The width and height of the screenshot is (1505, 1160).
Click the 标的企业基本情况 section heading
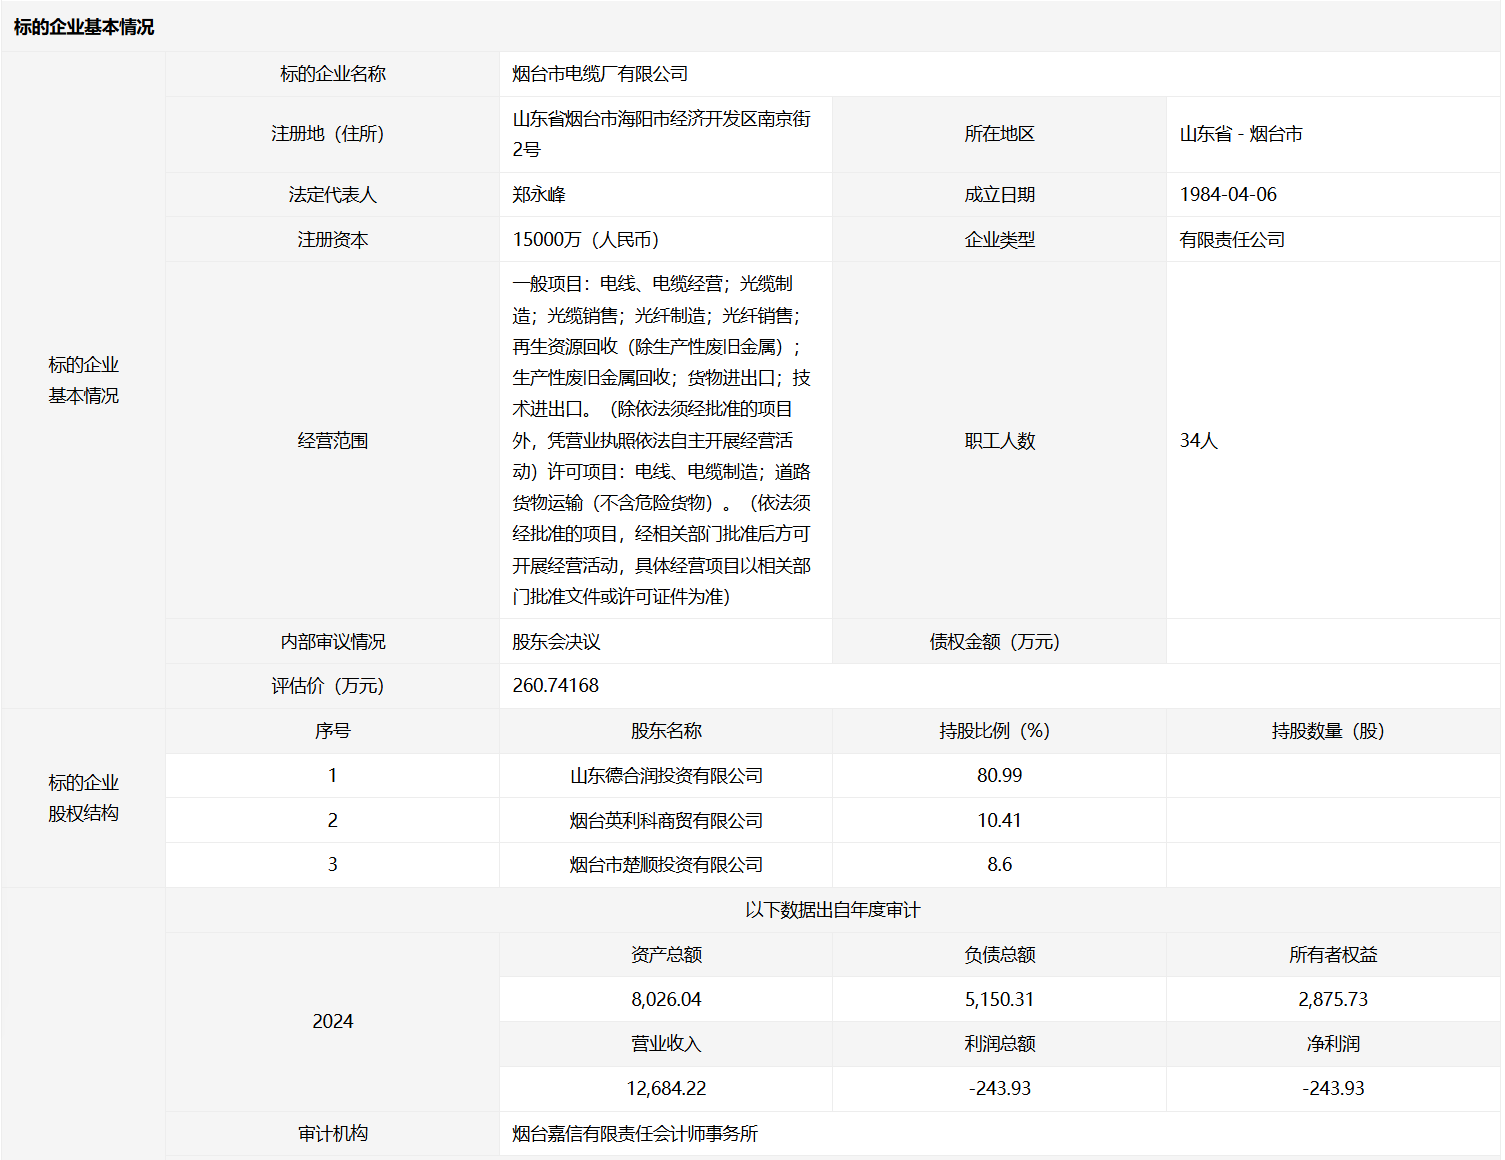pyautogui.click(x=84, y=27)
